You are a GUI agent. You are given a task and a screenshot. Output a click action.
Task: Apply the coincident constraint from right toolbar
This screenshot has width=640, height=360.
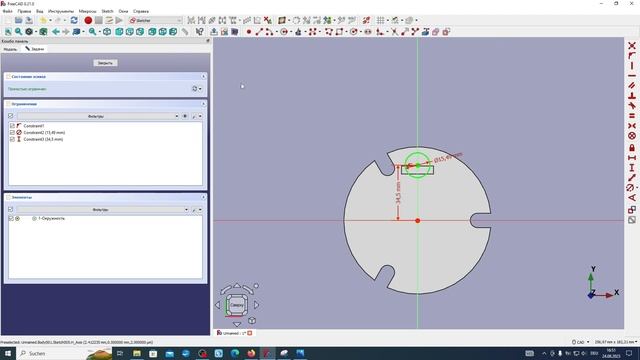point(632,46)
